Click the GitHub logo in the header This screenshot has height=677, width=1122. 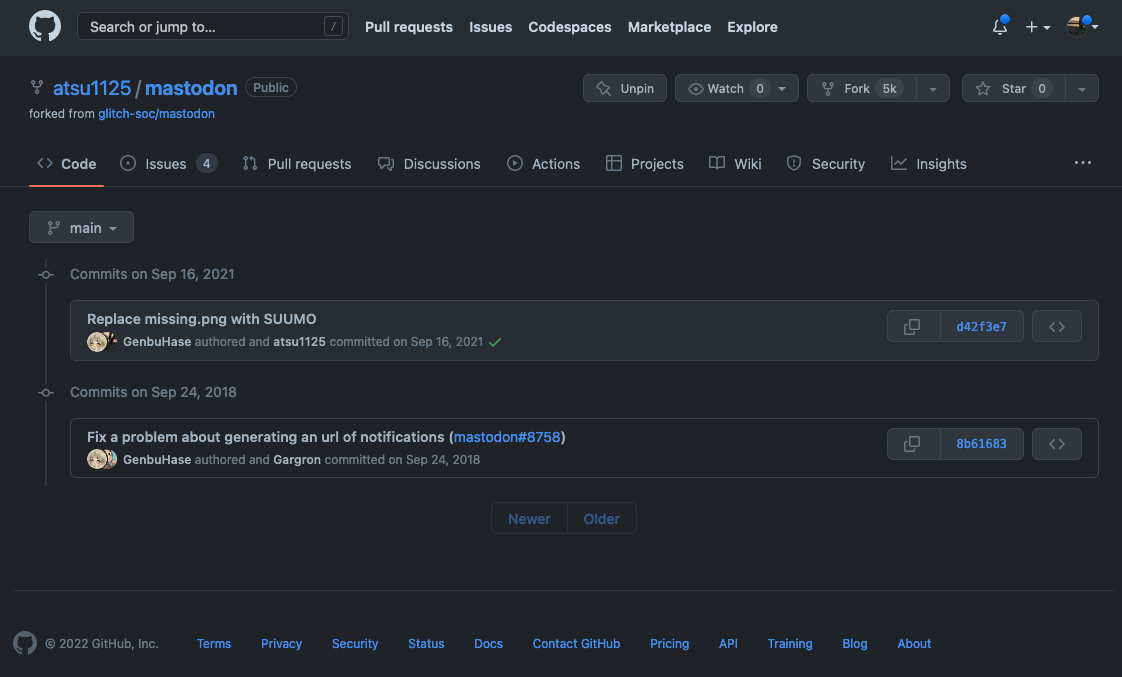tap(45, 27)
